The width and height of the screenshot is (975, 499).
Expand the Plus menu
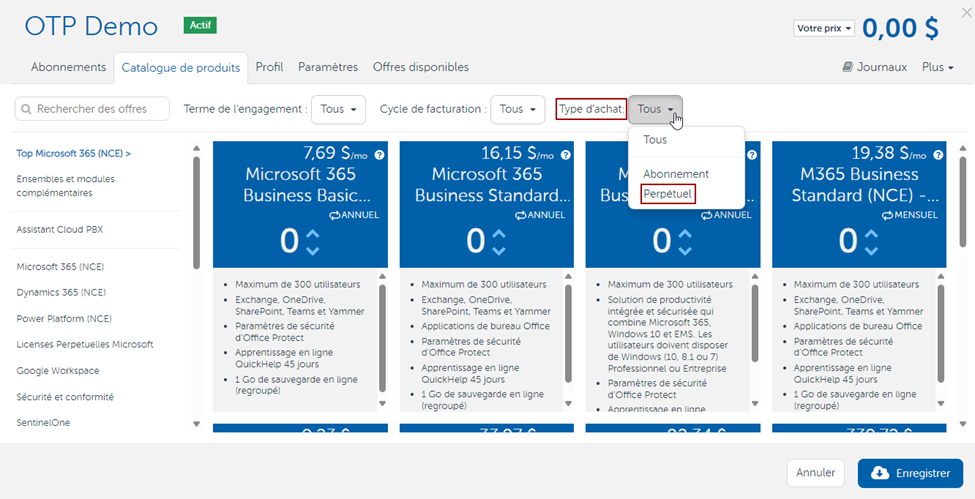pos(938,67)
